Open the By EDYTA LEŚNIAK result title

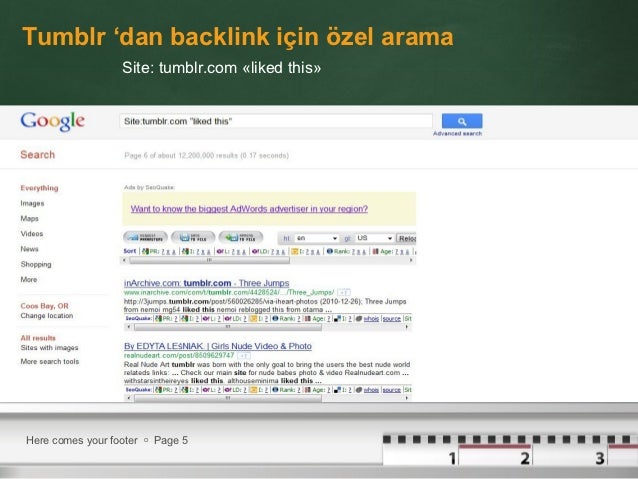click(218, 346)
